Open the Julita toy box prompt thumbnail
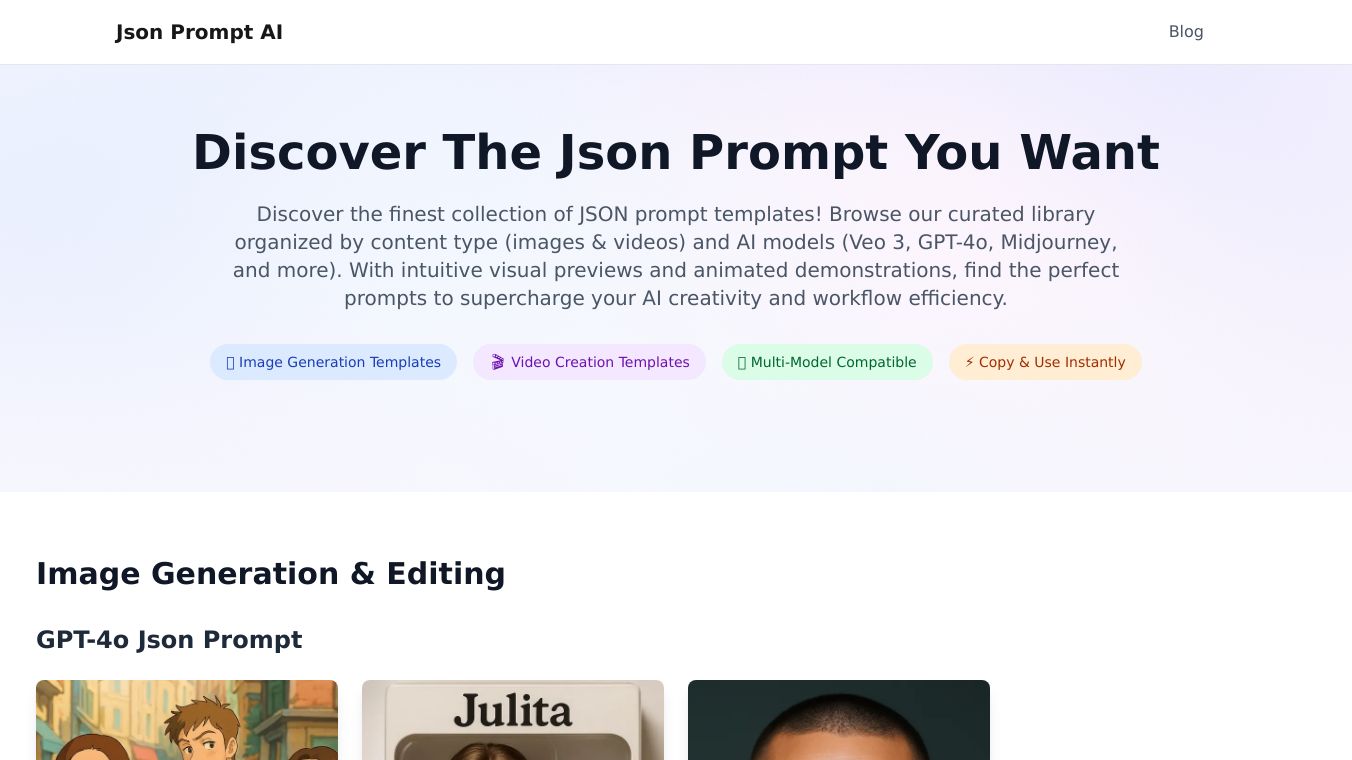 point(513,720)
